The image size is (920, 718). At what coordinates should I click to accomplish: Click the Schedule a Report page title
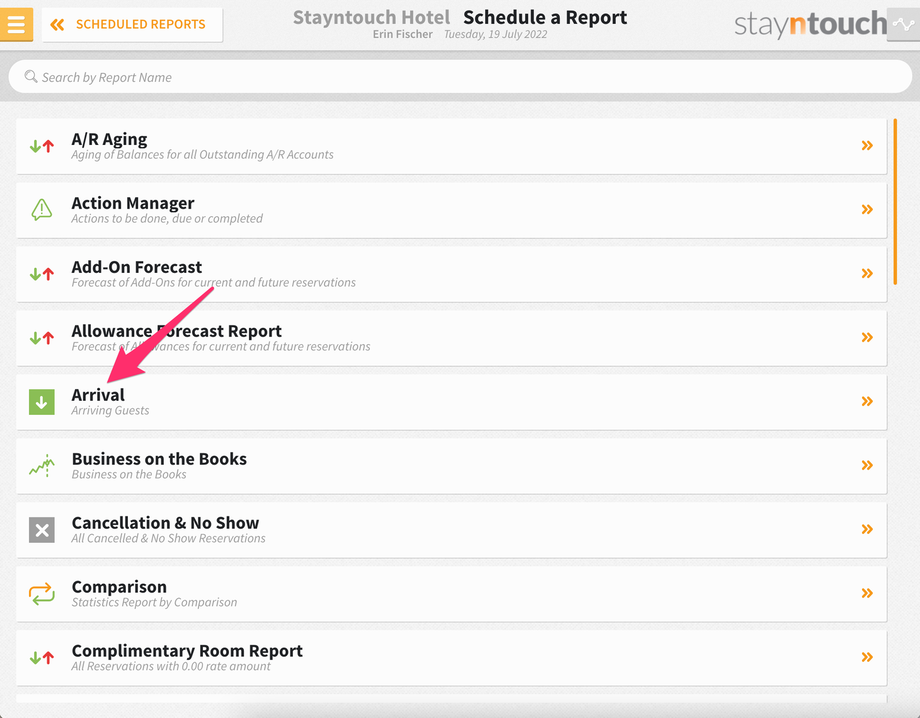[x=545, y=18]
